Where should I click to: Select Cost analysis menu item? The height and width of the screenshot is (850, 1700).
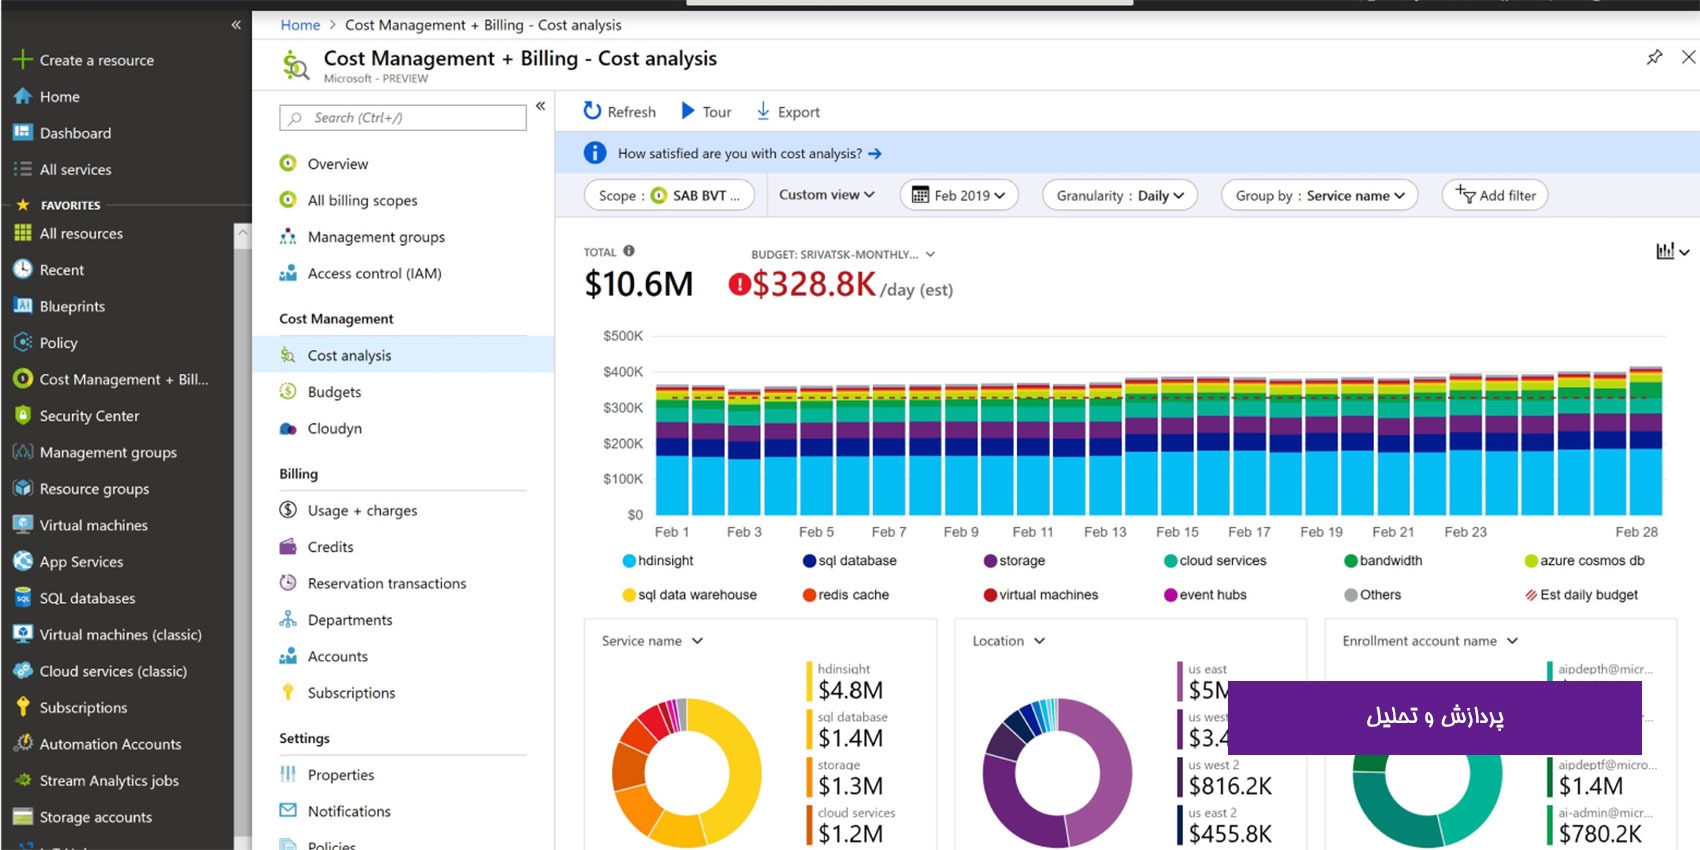(403, 355)
